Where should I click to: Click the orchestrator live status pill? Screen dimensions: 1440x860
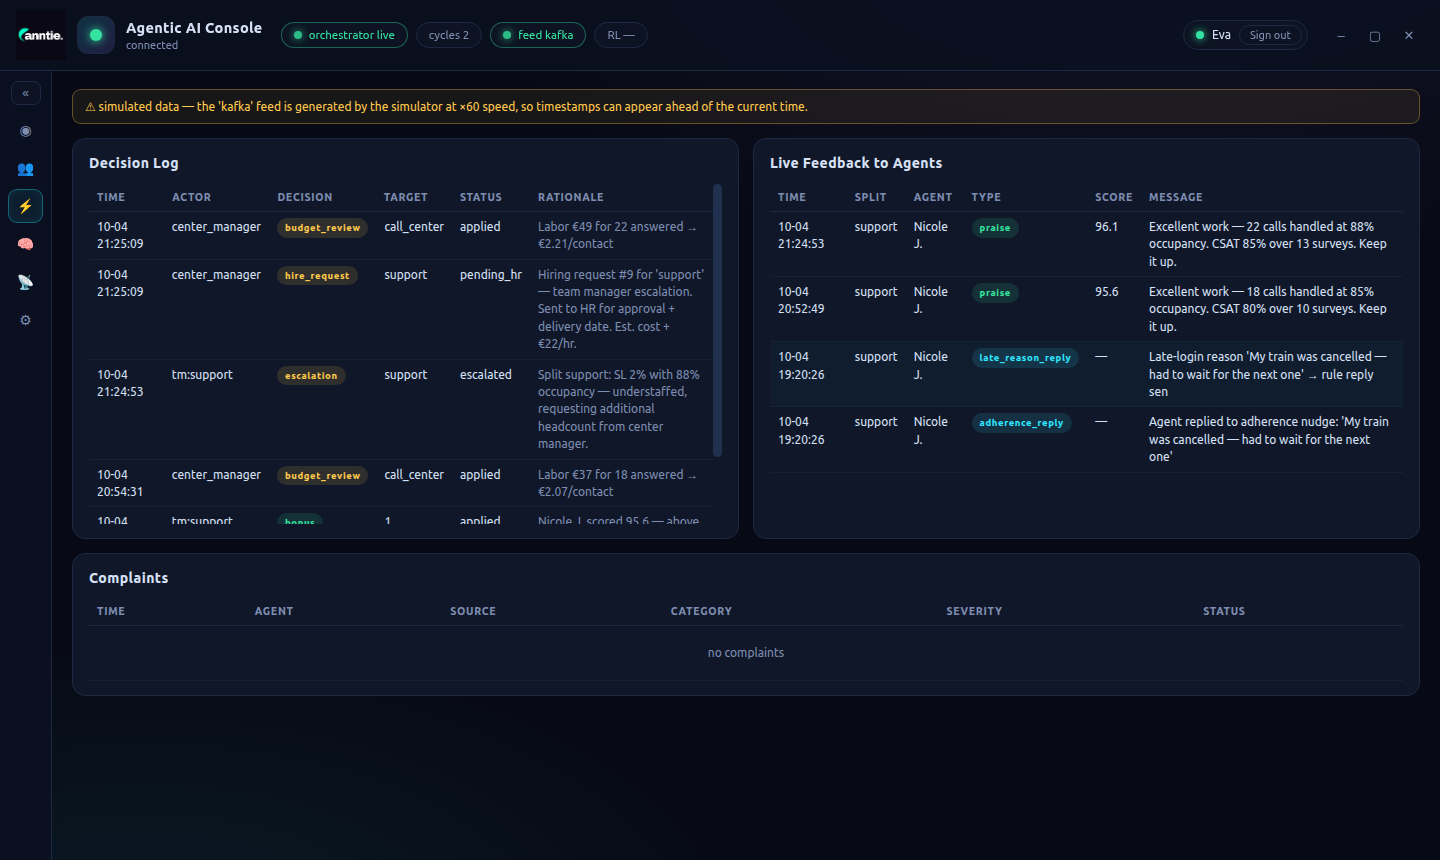(x=344, y=35)
